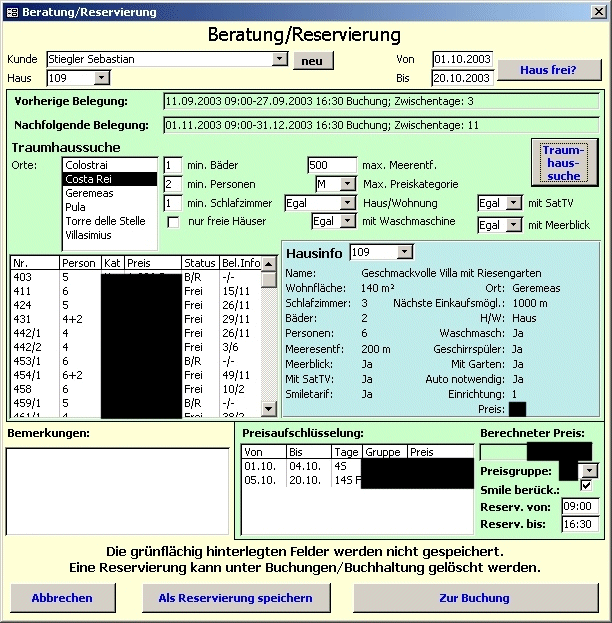Click the Zur Buchung button
Viewport: 612px width, 623px height.
(475, 598)
